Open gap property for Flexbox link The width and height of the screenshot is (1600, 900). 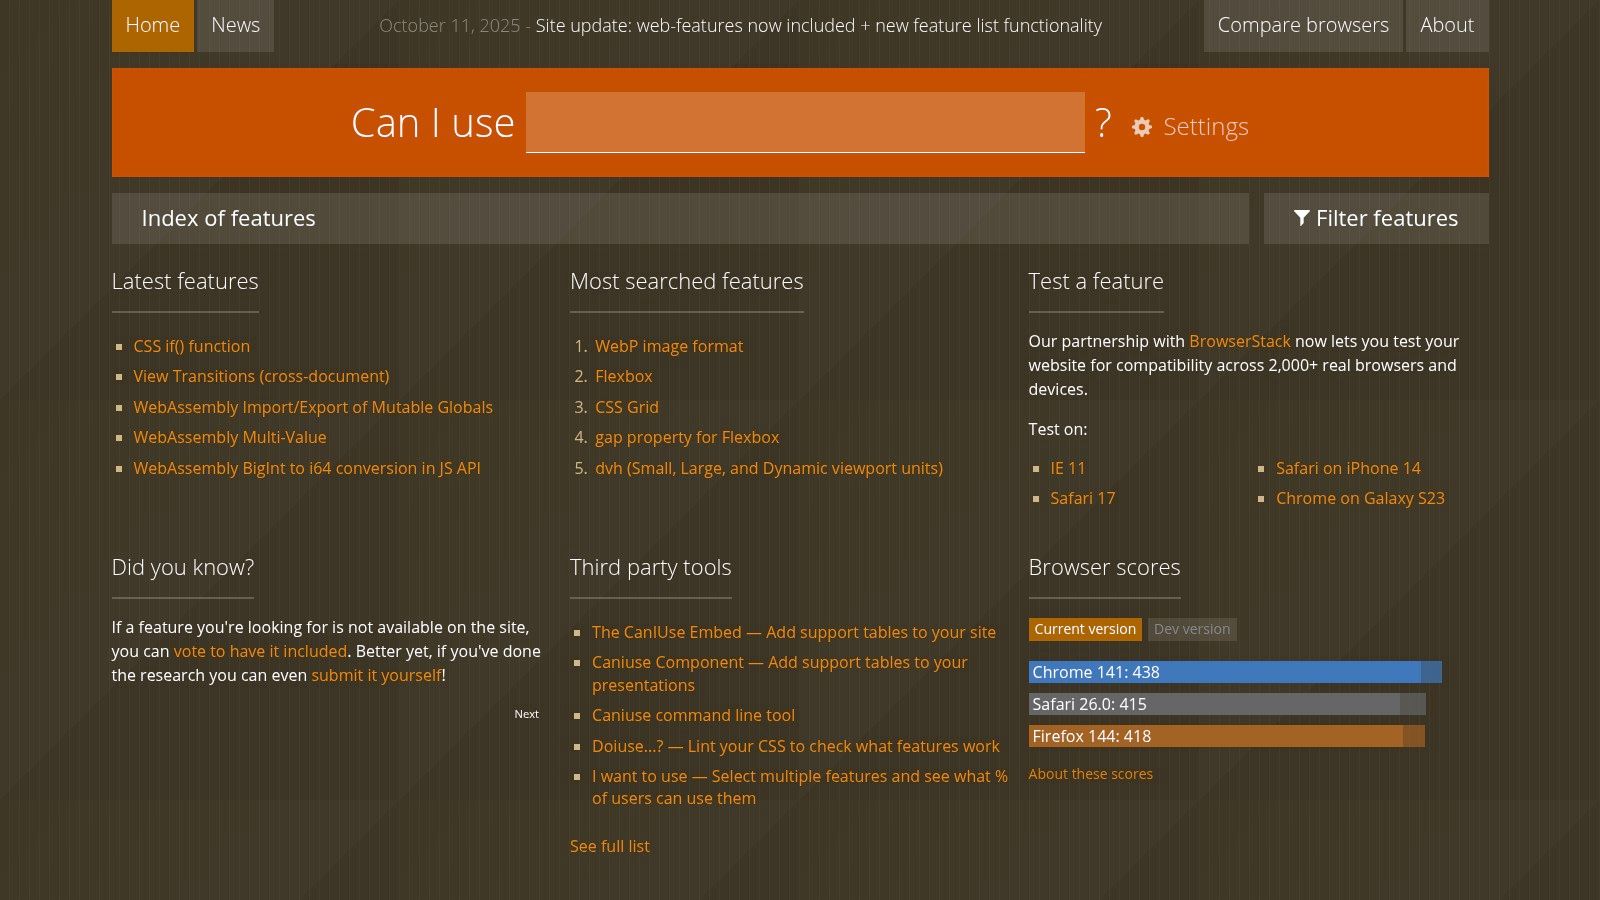coord(687,437)
